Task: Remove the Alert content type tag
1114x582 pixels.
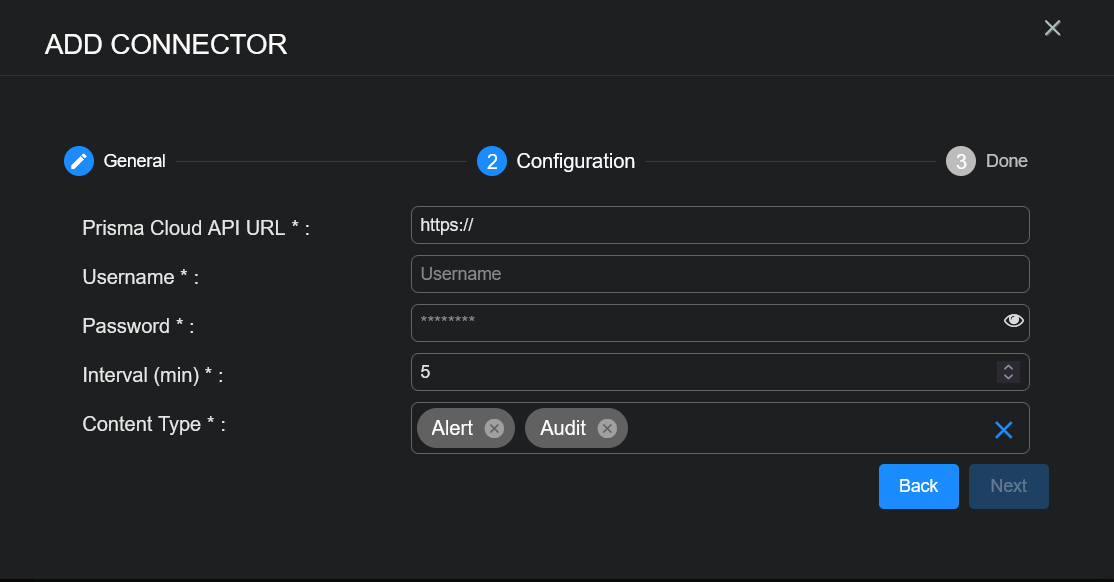Action: point(494,428)
